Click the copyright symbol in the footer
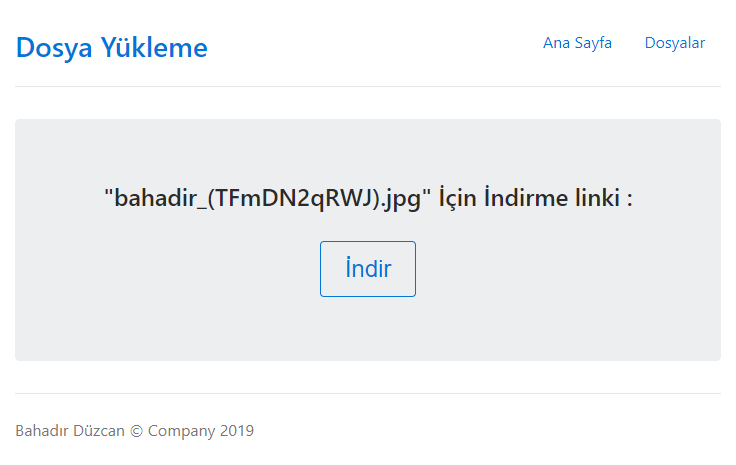The width and height of the screenshot is (736, 465). point(137,431)
